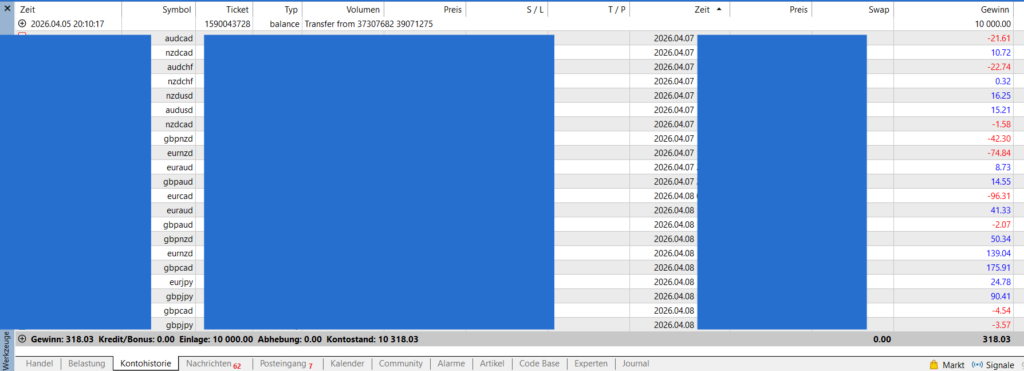Click the 8.73 profit value
The height and width of the screenshot is (371, 1024).
(1003, 167)
